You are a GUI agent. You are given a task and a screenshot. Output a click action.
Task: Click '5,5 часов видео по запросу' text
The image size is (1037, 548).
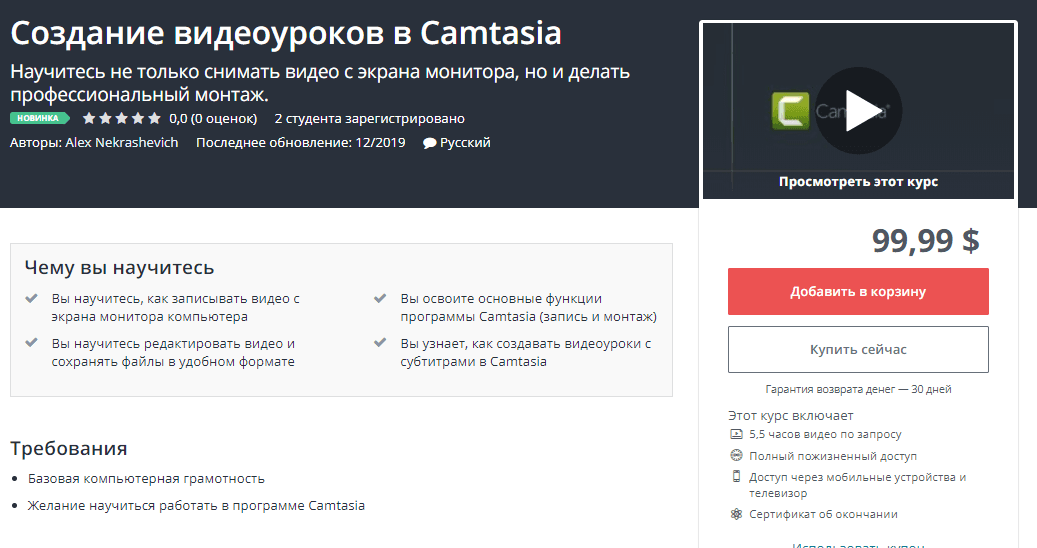pyautogui.click(x=825, y=434)
